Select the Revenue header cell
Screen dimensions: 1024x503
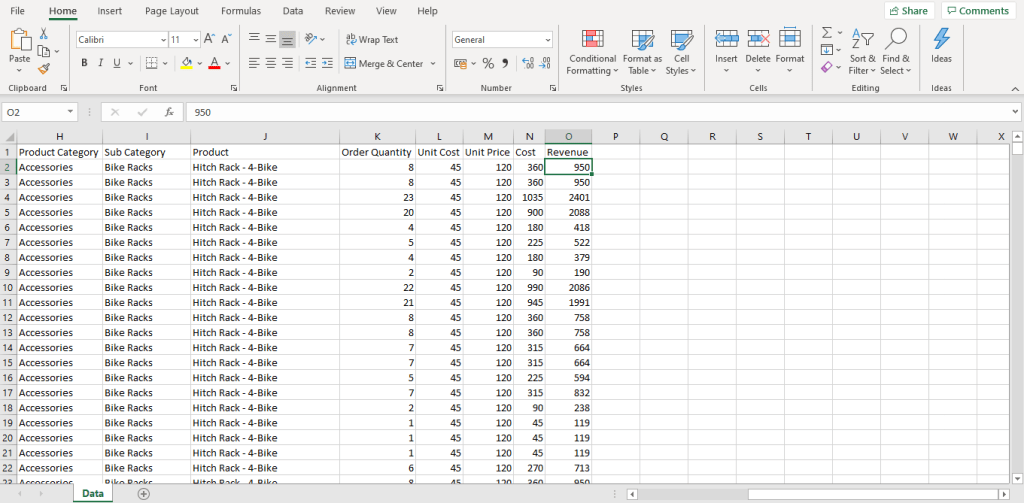pos(568,152)
